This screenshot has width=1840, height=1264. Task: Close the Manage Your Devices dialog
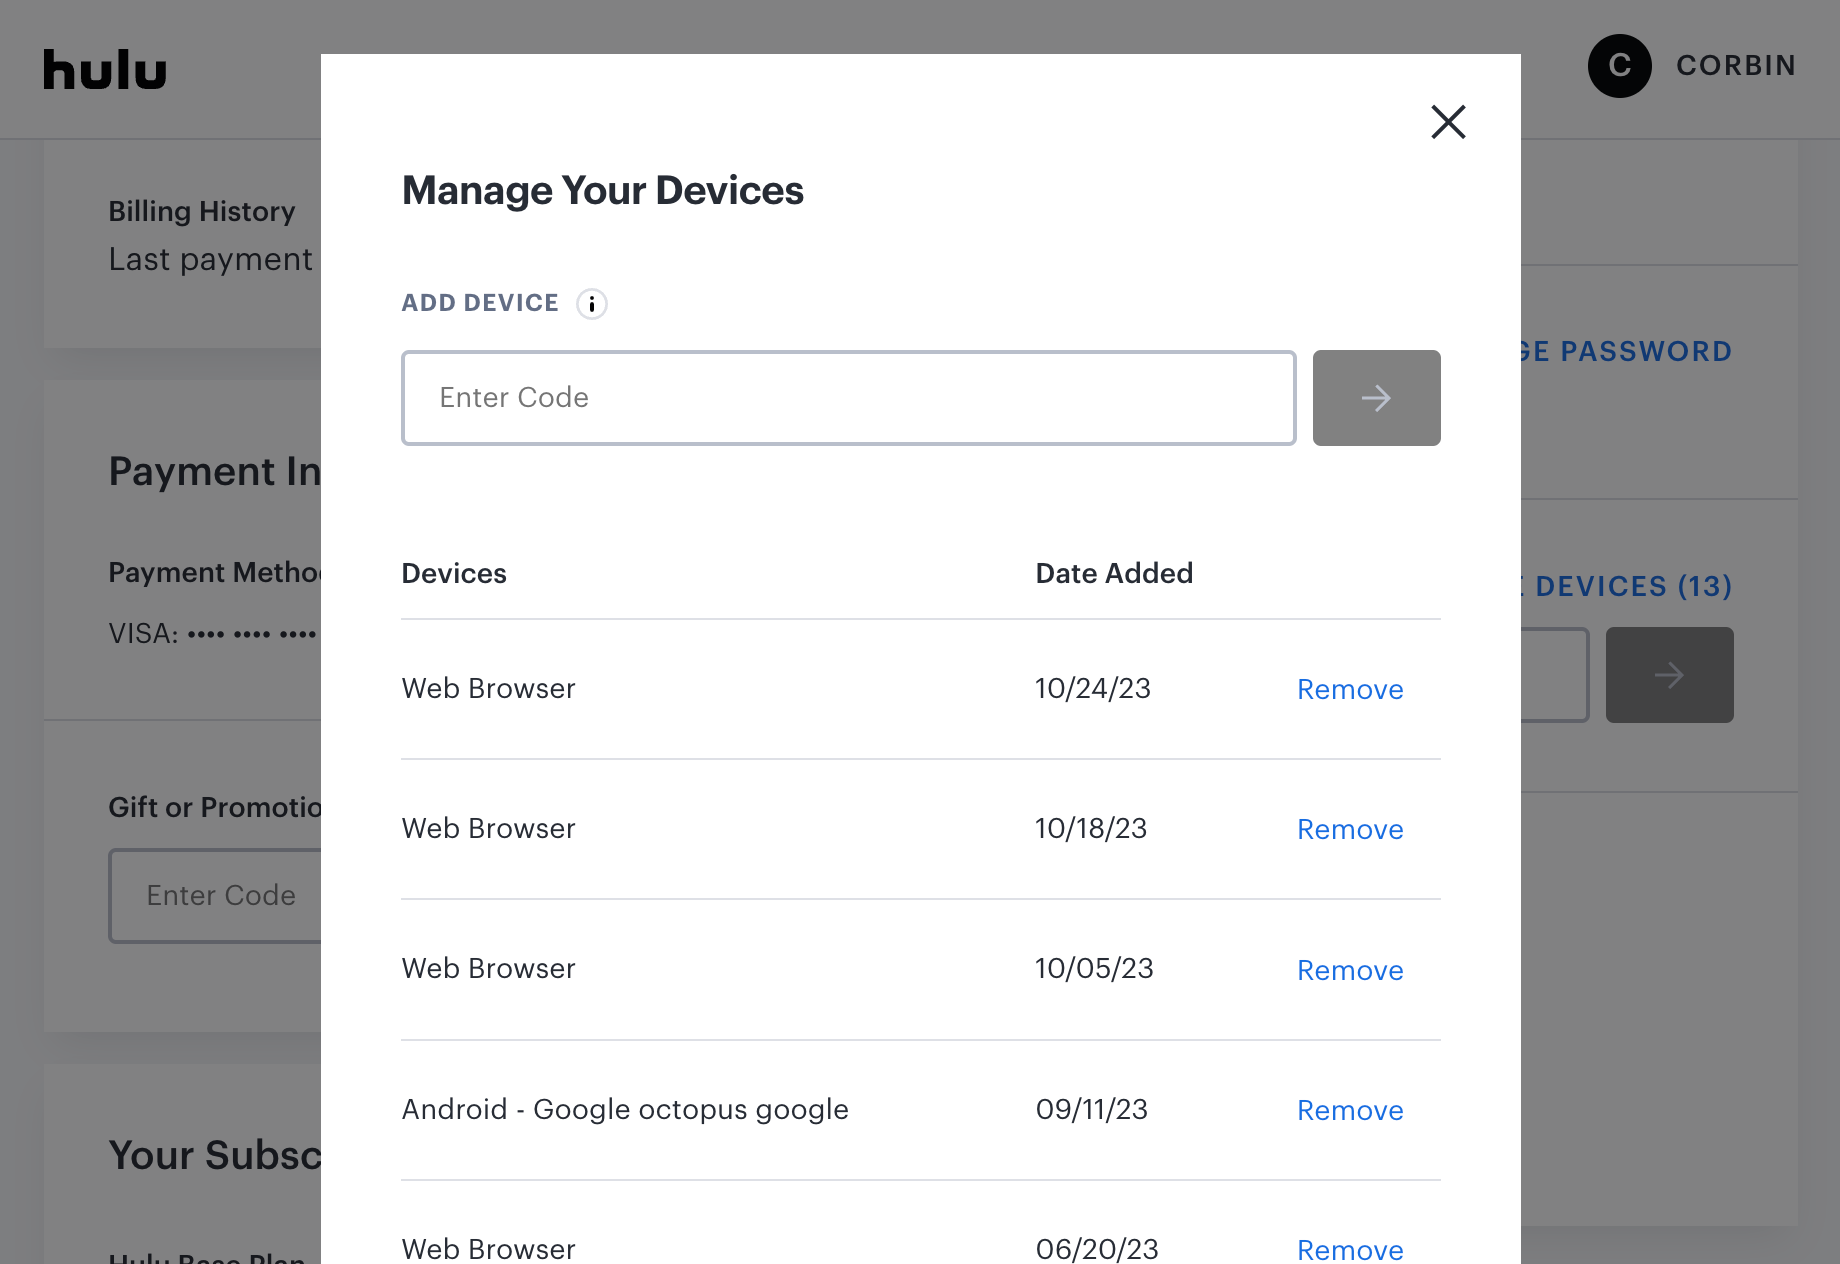click(1448, 122)
